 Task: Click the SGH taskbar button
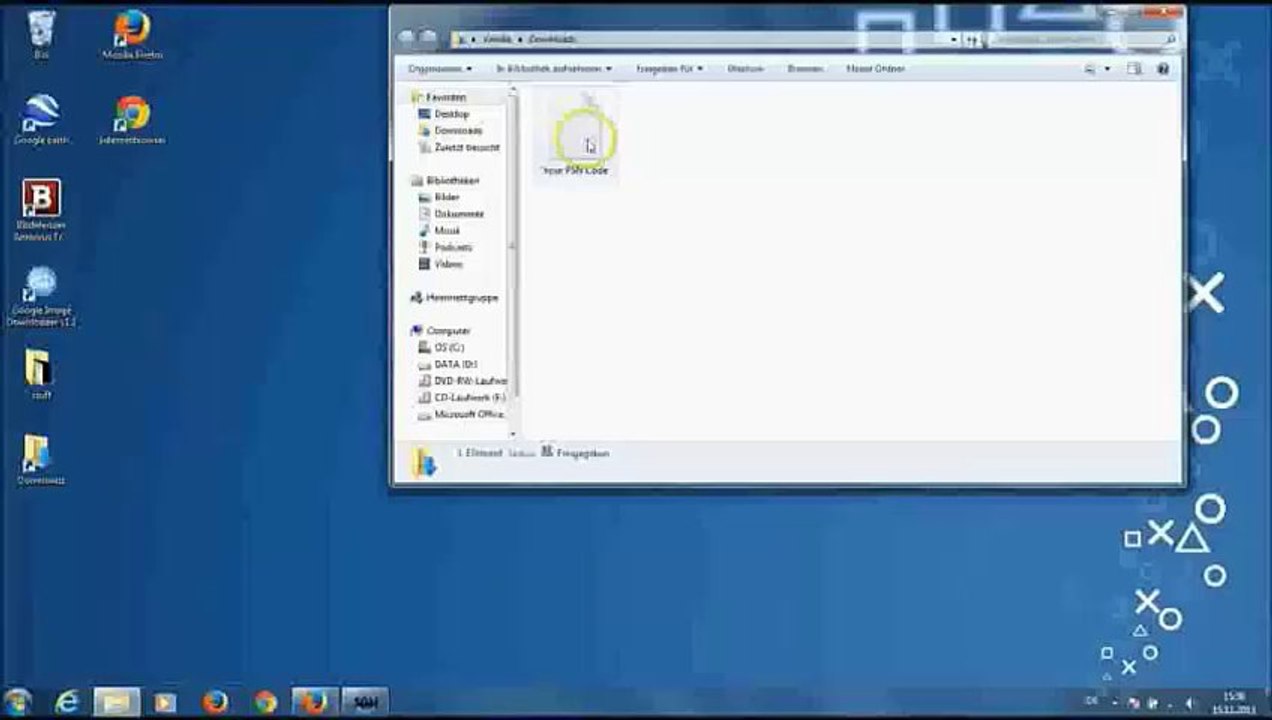pos(364,702)
